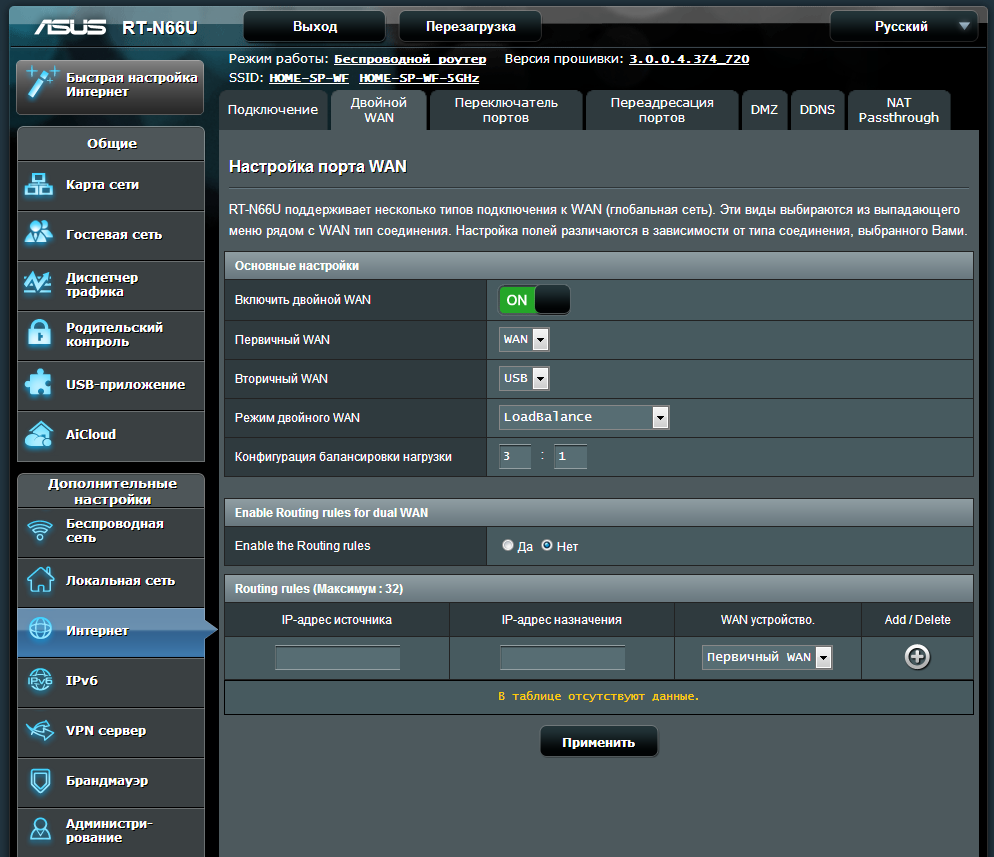Click the first load balance ratio field
Image resolution: width=994 pixels, height=857 pixels.
(x=515, y=456)
